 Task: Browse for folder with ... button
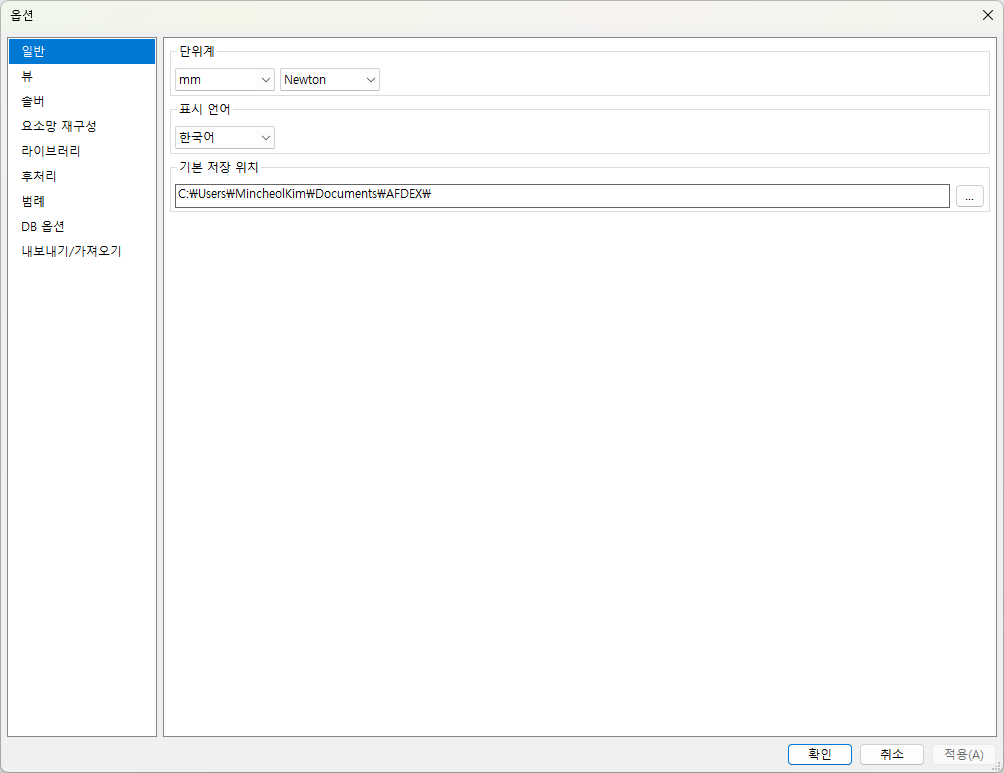969,196
